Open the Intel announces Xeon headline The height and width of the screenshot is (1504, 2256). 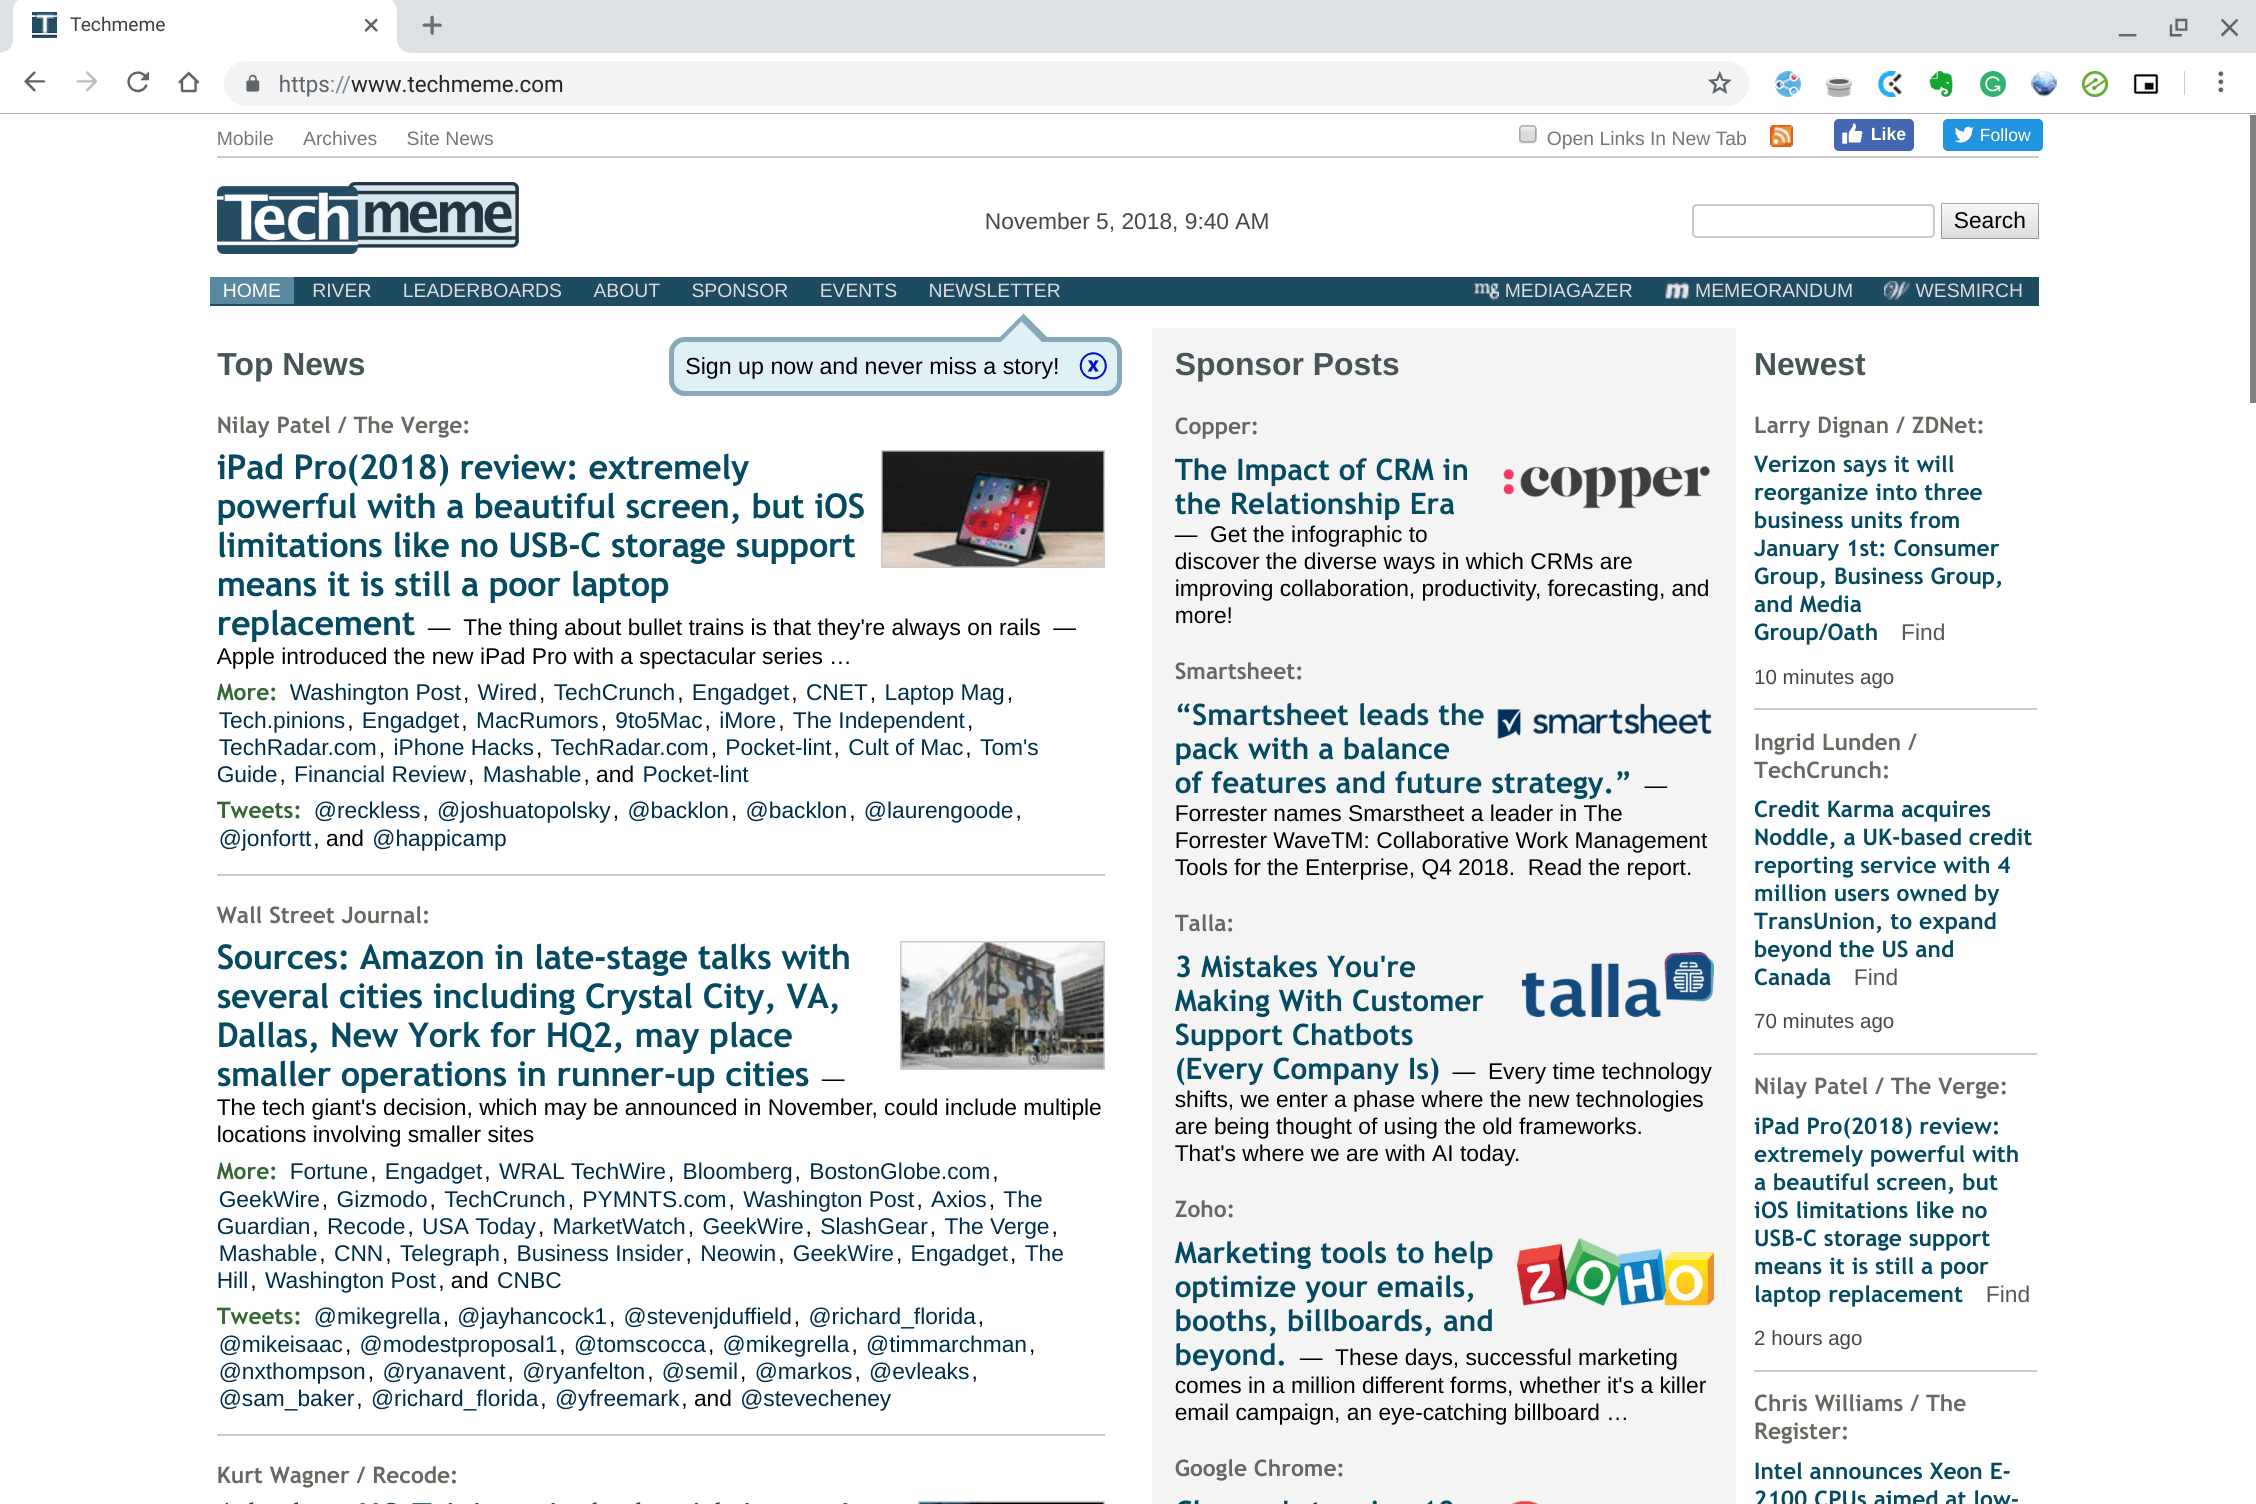coord(1885,1483)
